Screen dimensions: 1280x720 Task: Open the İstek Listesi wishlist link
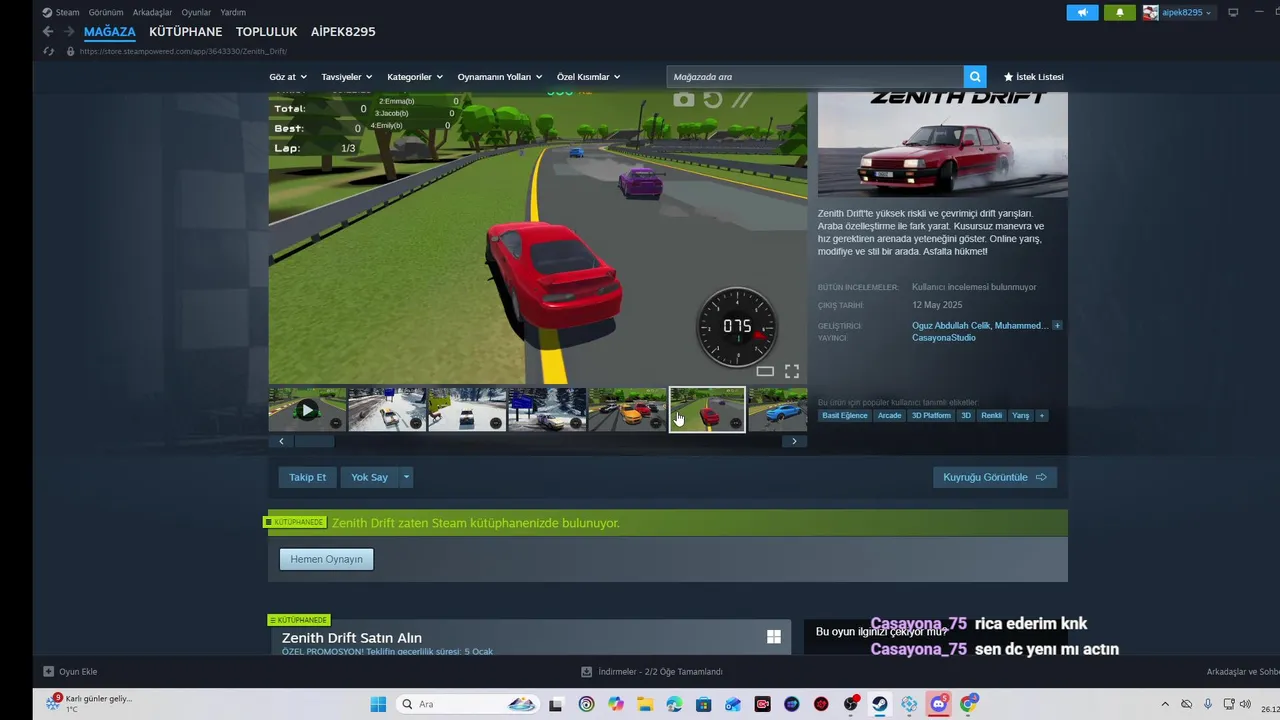tap(1034, 77)
